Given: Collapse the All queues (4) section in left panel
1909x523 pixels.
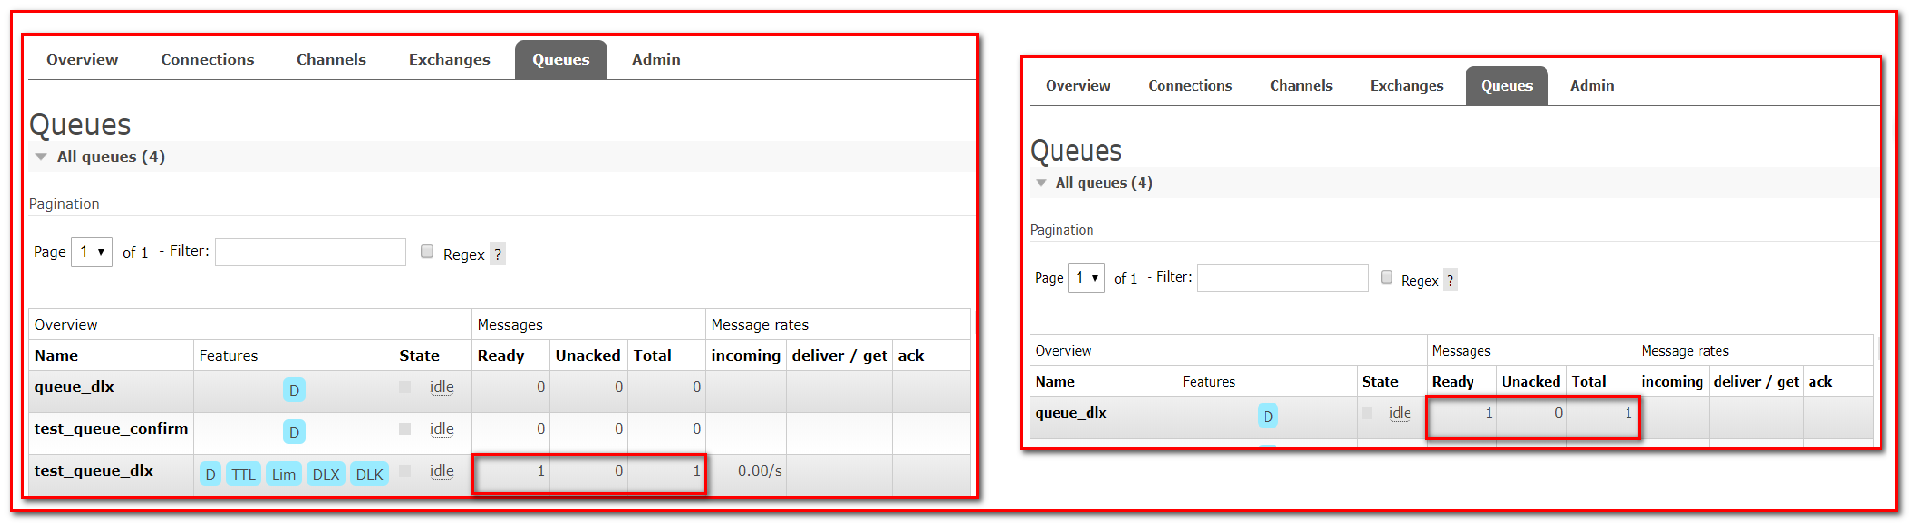Looking at the screenshot, I should pyautogui.click(x=41, y=157).
